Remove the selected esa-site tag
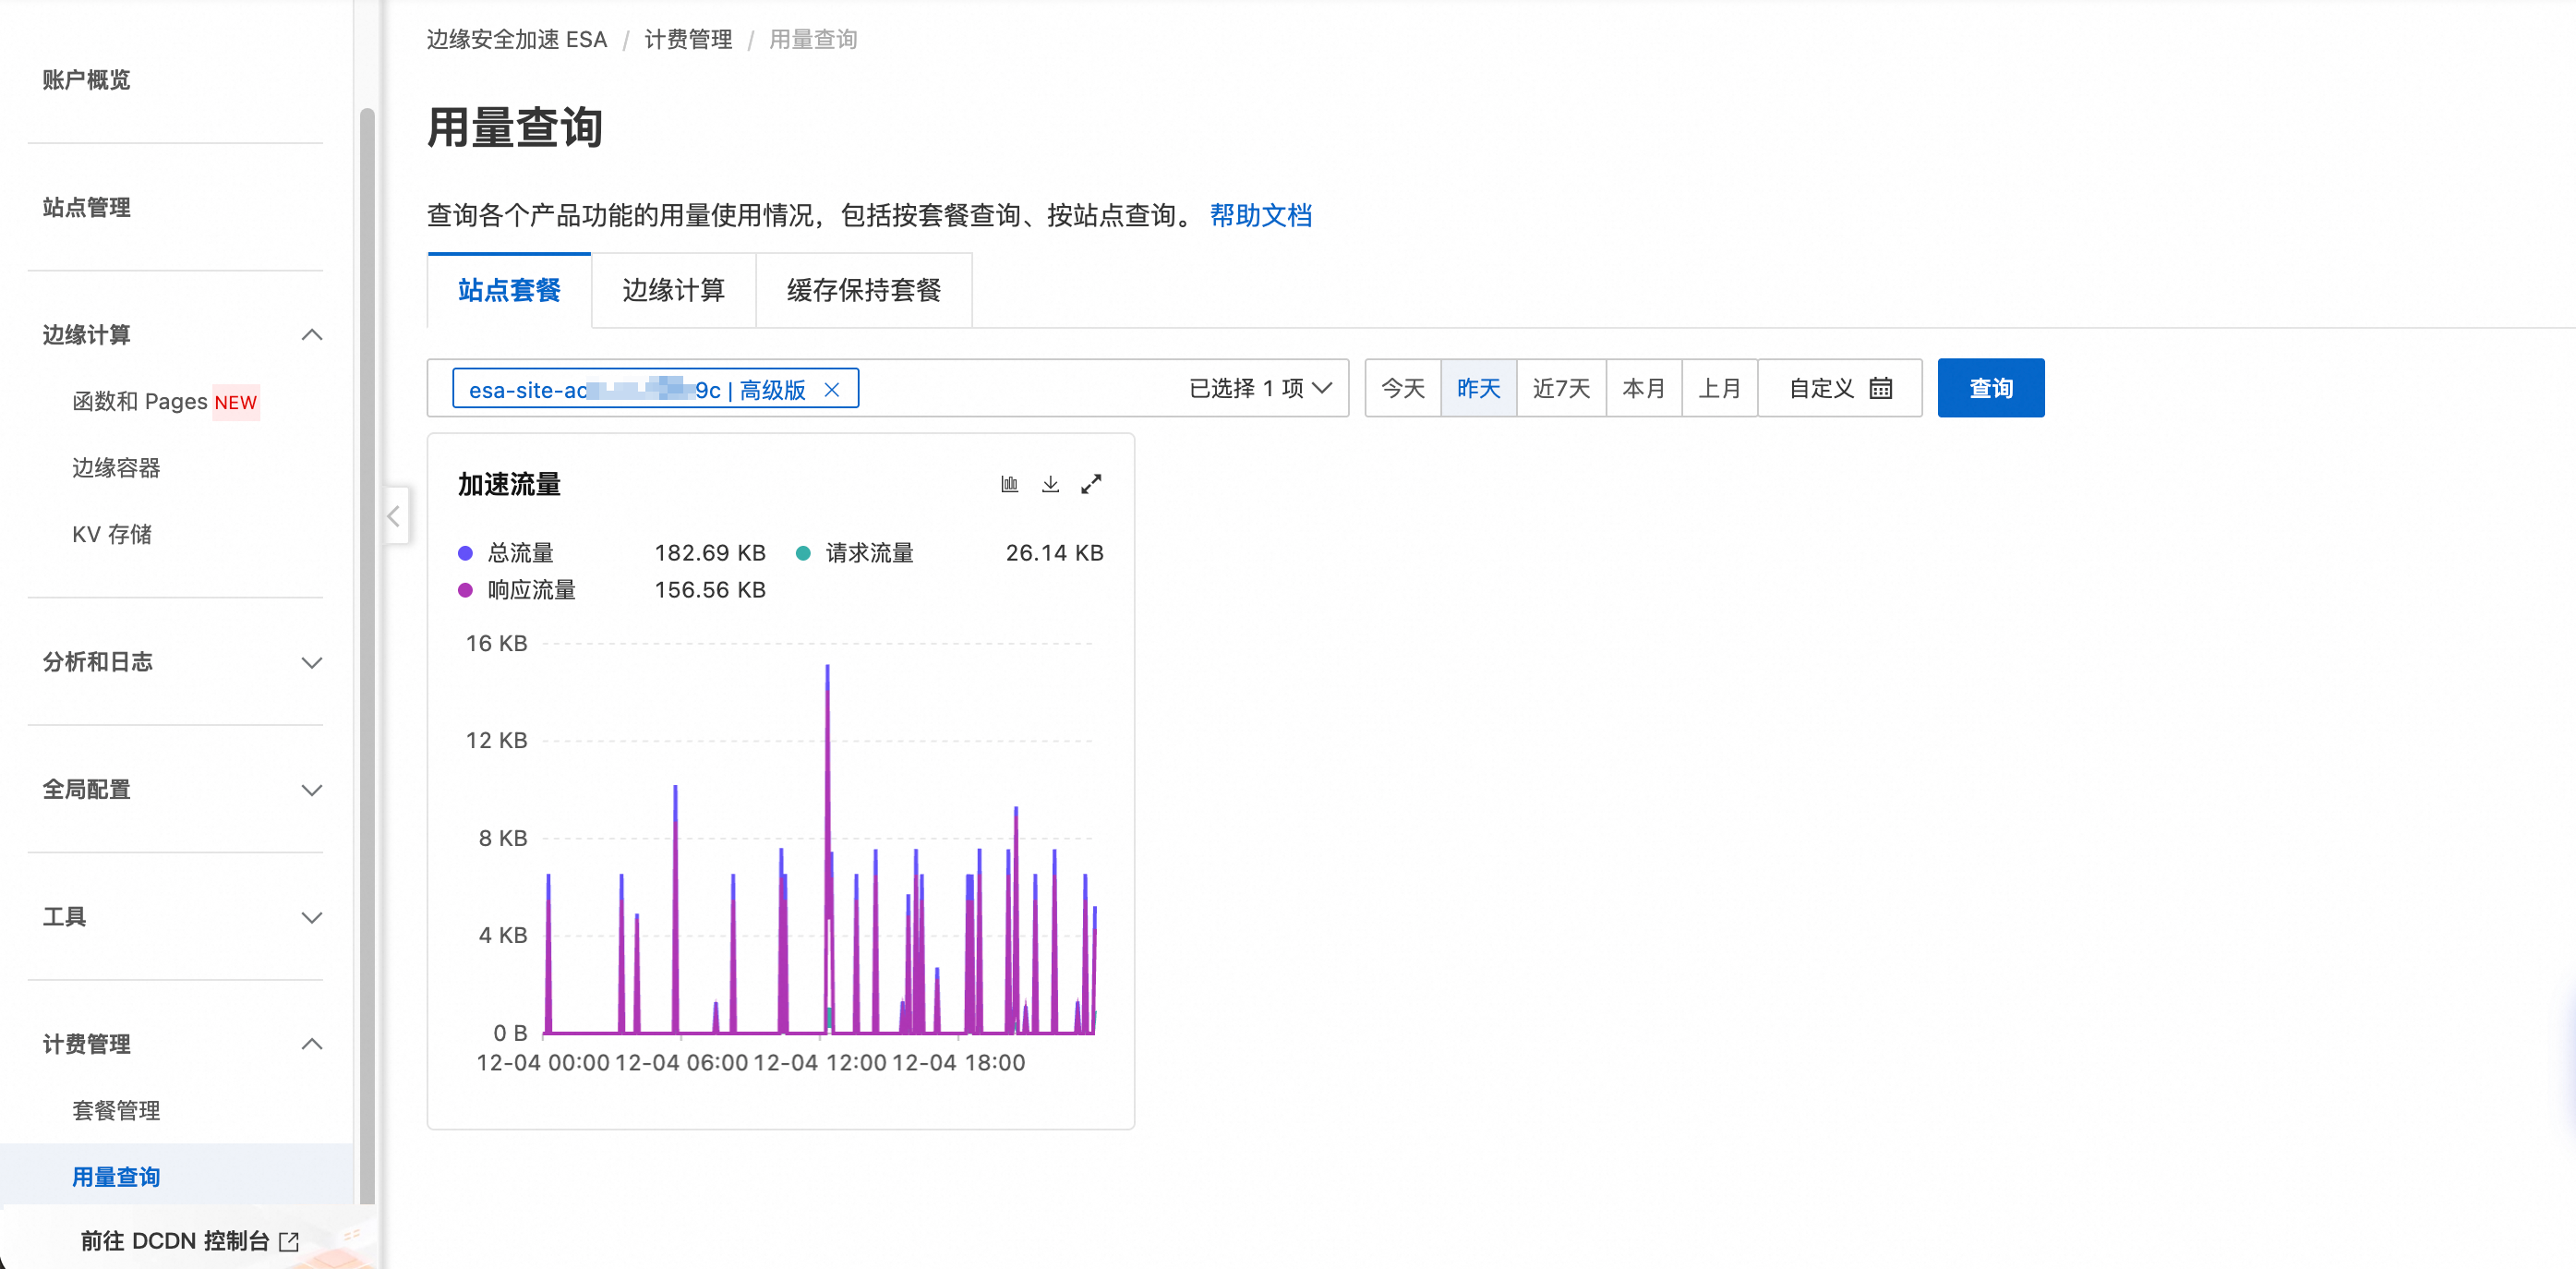This screenshot has height=1269, width=2576. click(832, 390)
